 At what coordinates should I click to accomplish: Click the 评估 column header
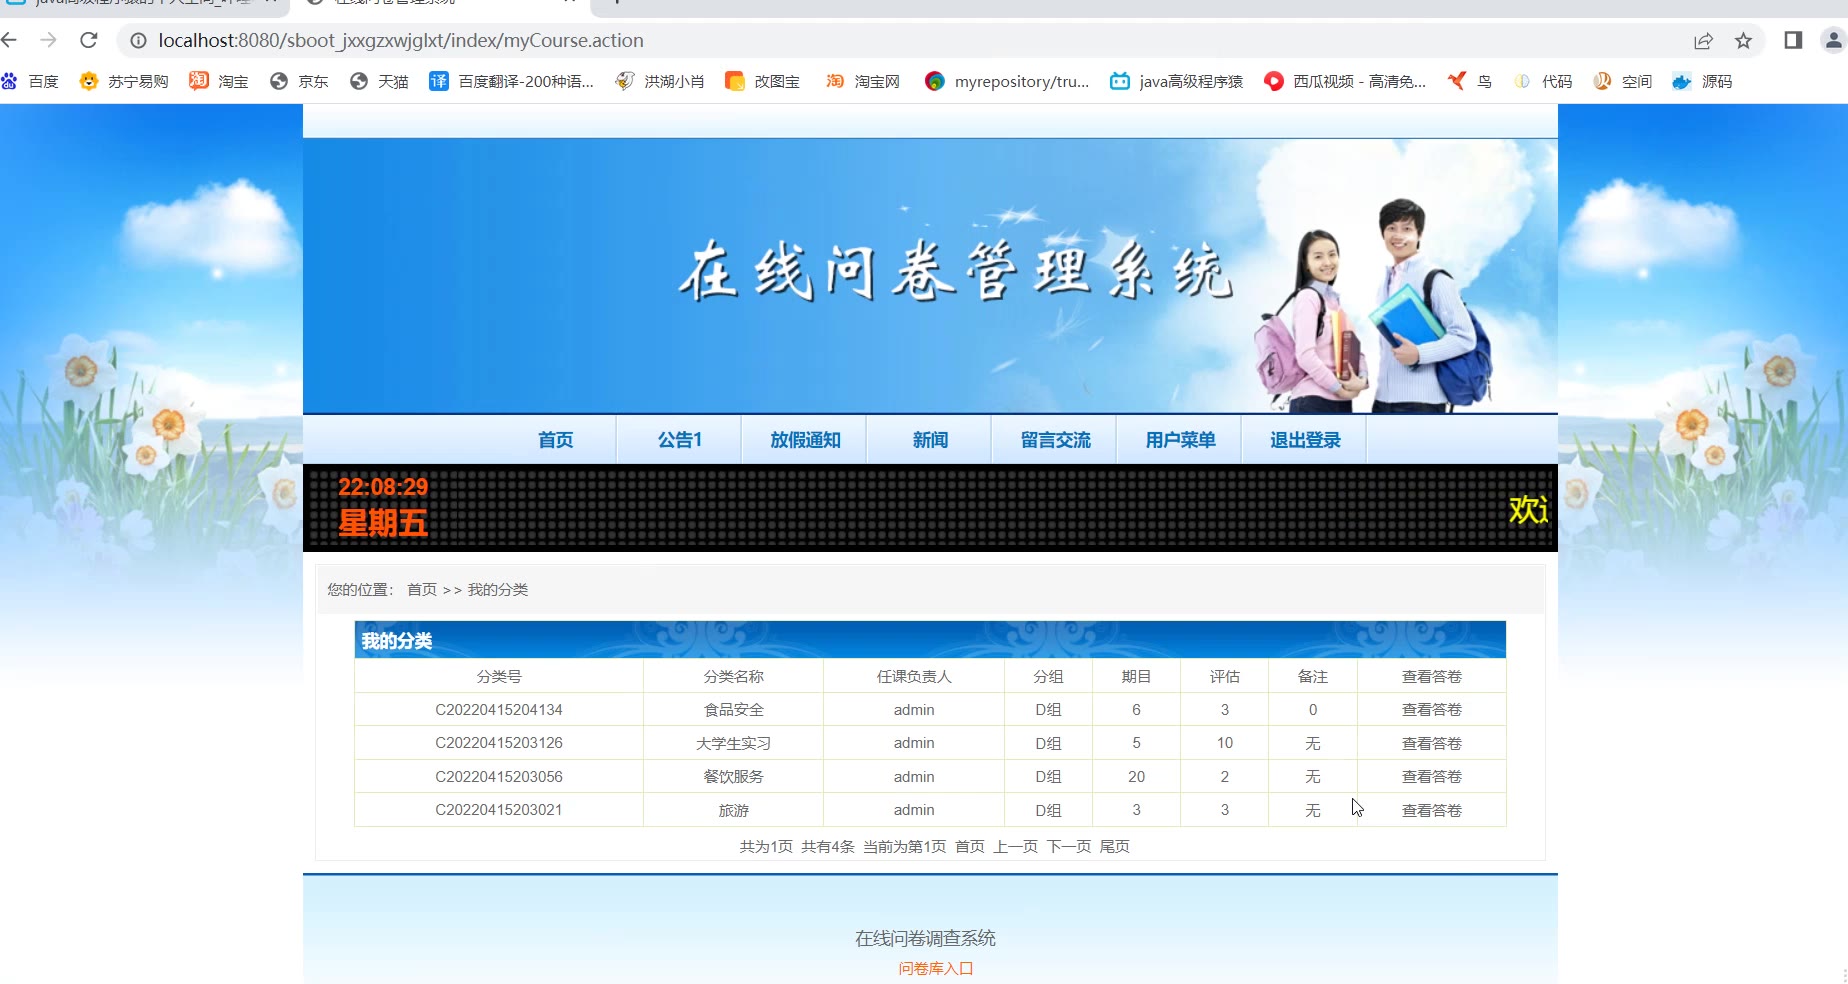click(x=1225, y=677)
